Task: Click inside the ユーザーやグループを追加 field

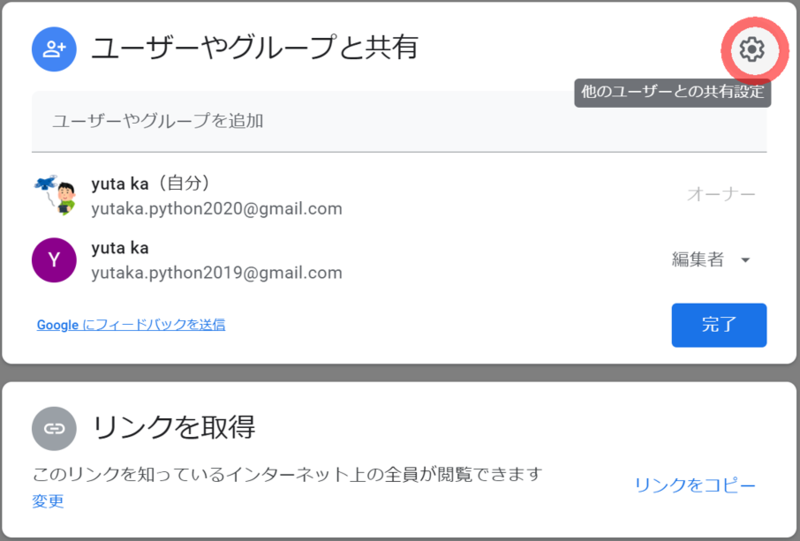Action: pos(399,121)
